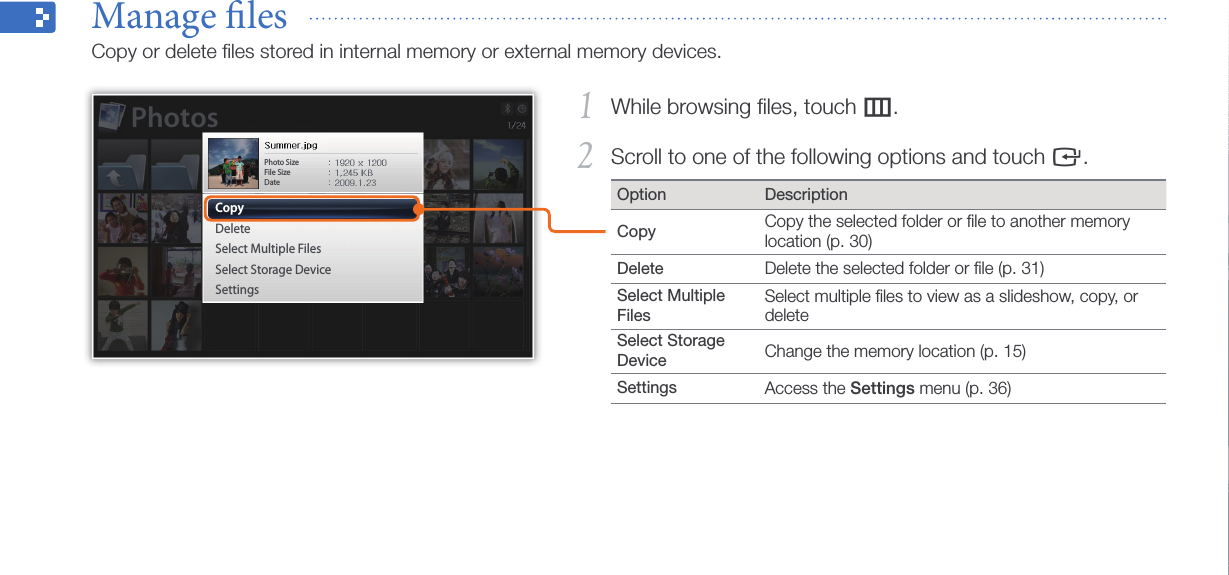Click the Photos stack icon beside title

click(x=113, y=117)
